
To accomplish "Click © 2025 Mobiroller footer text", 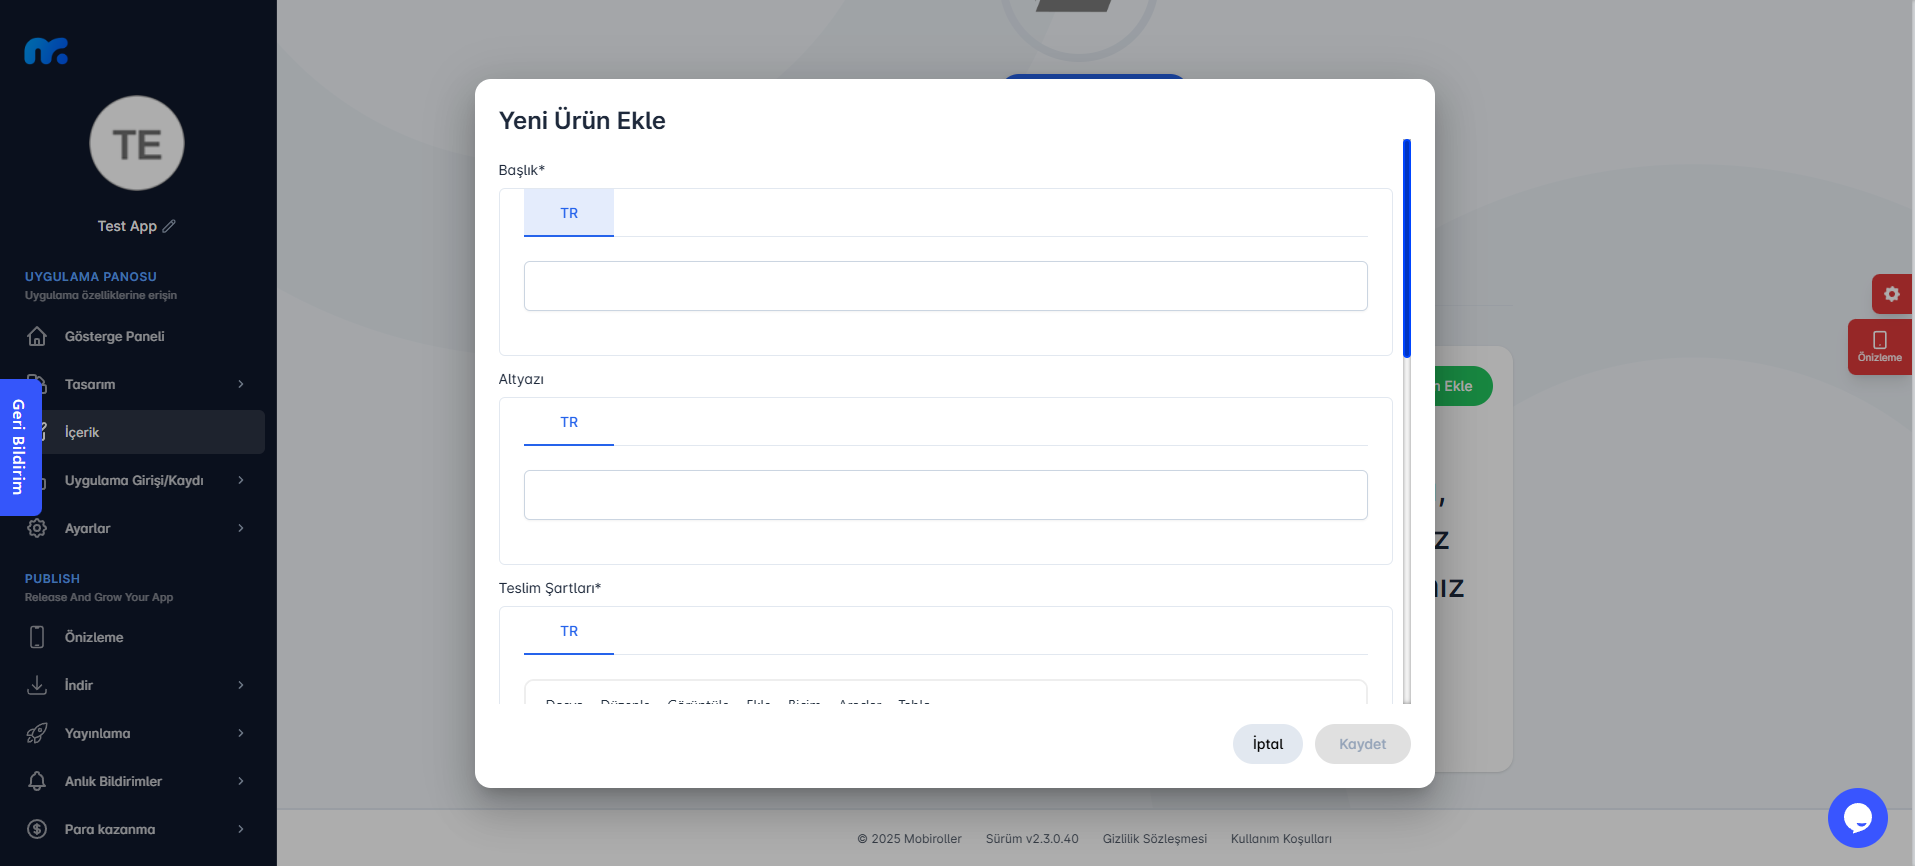I will 909,839.
